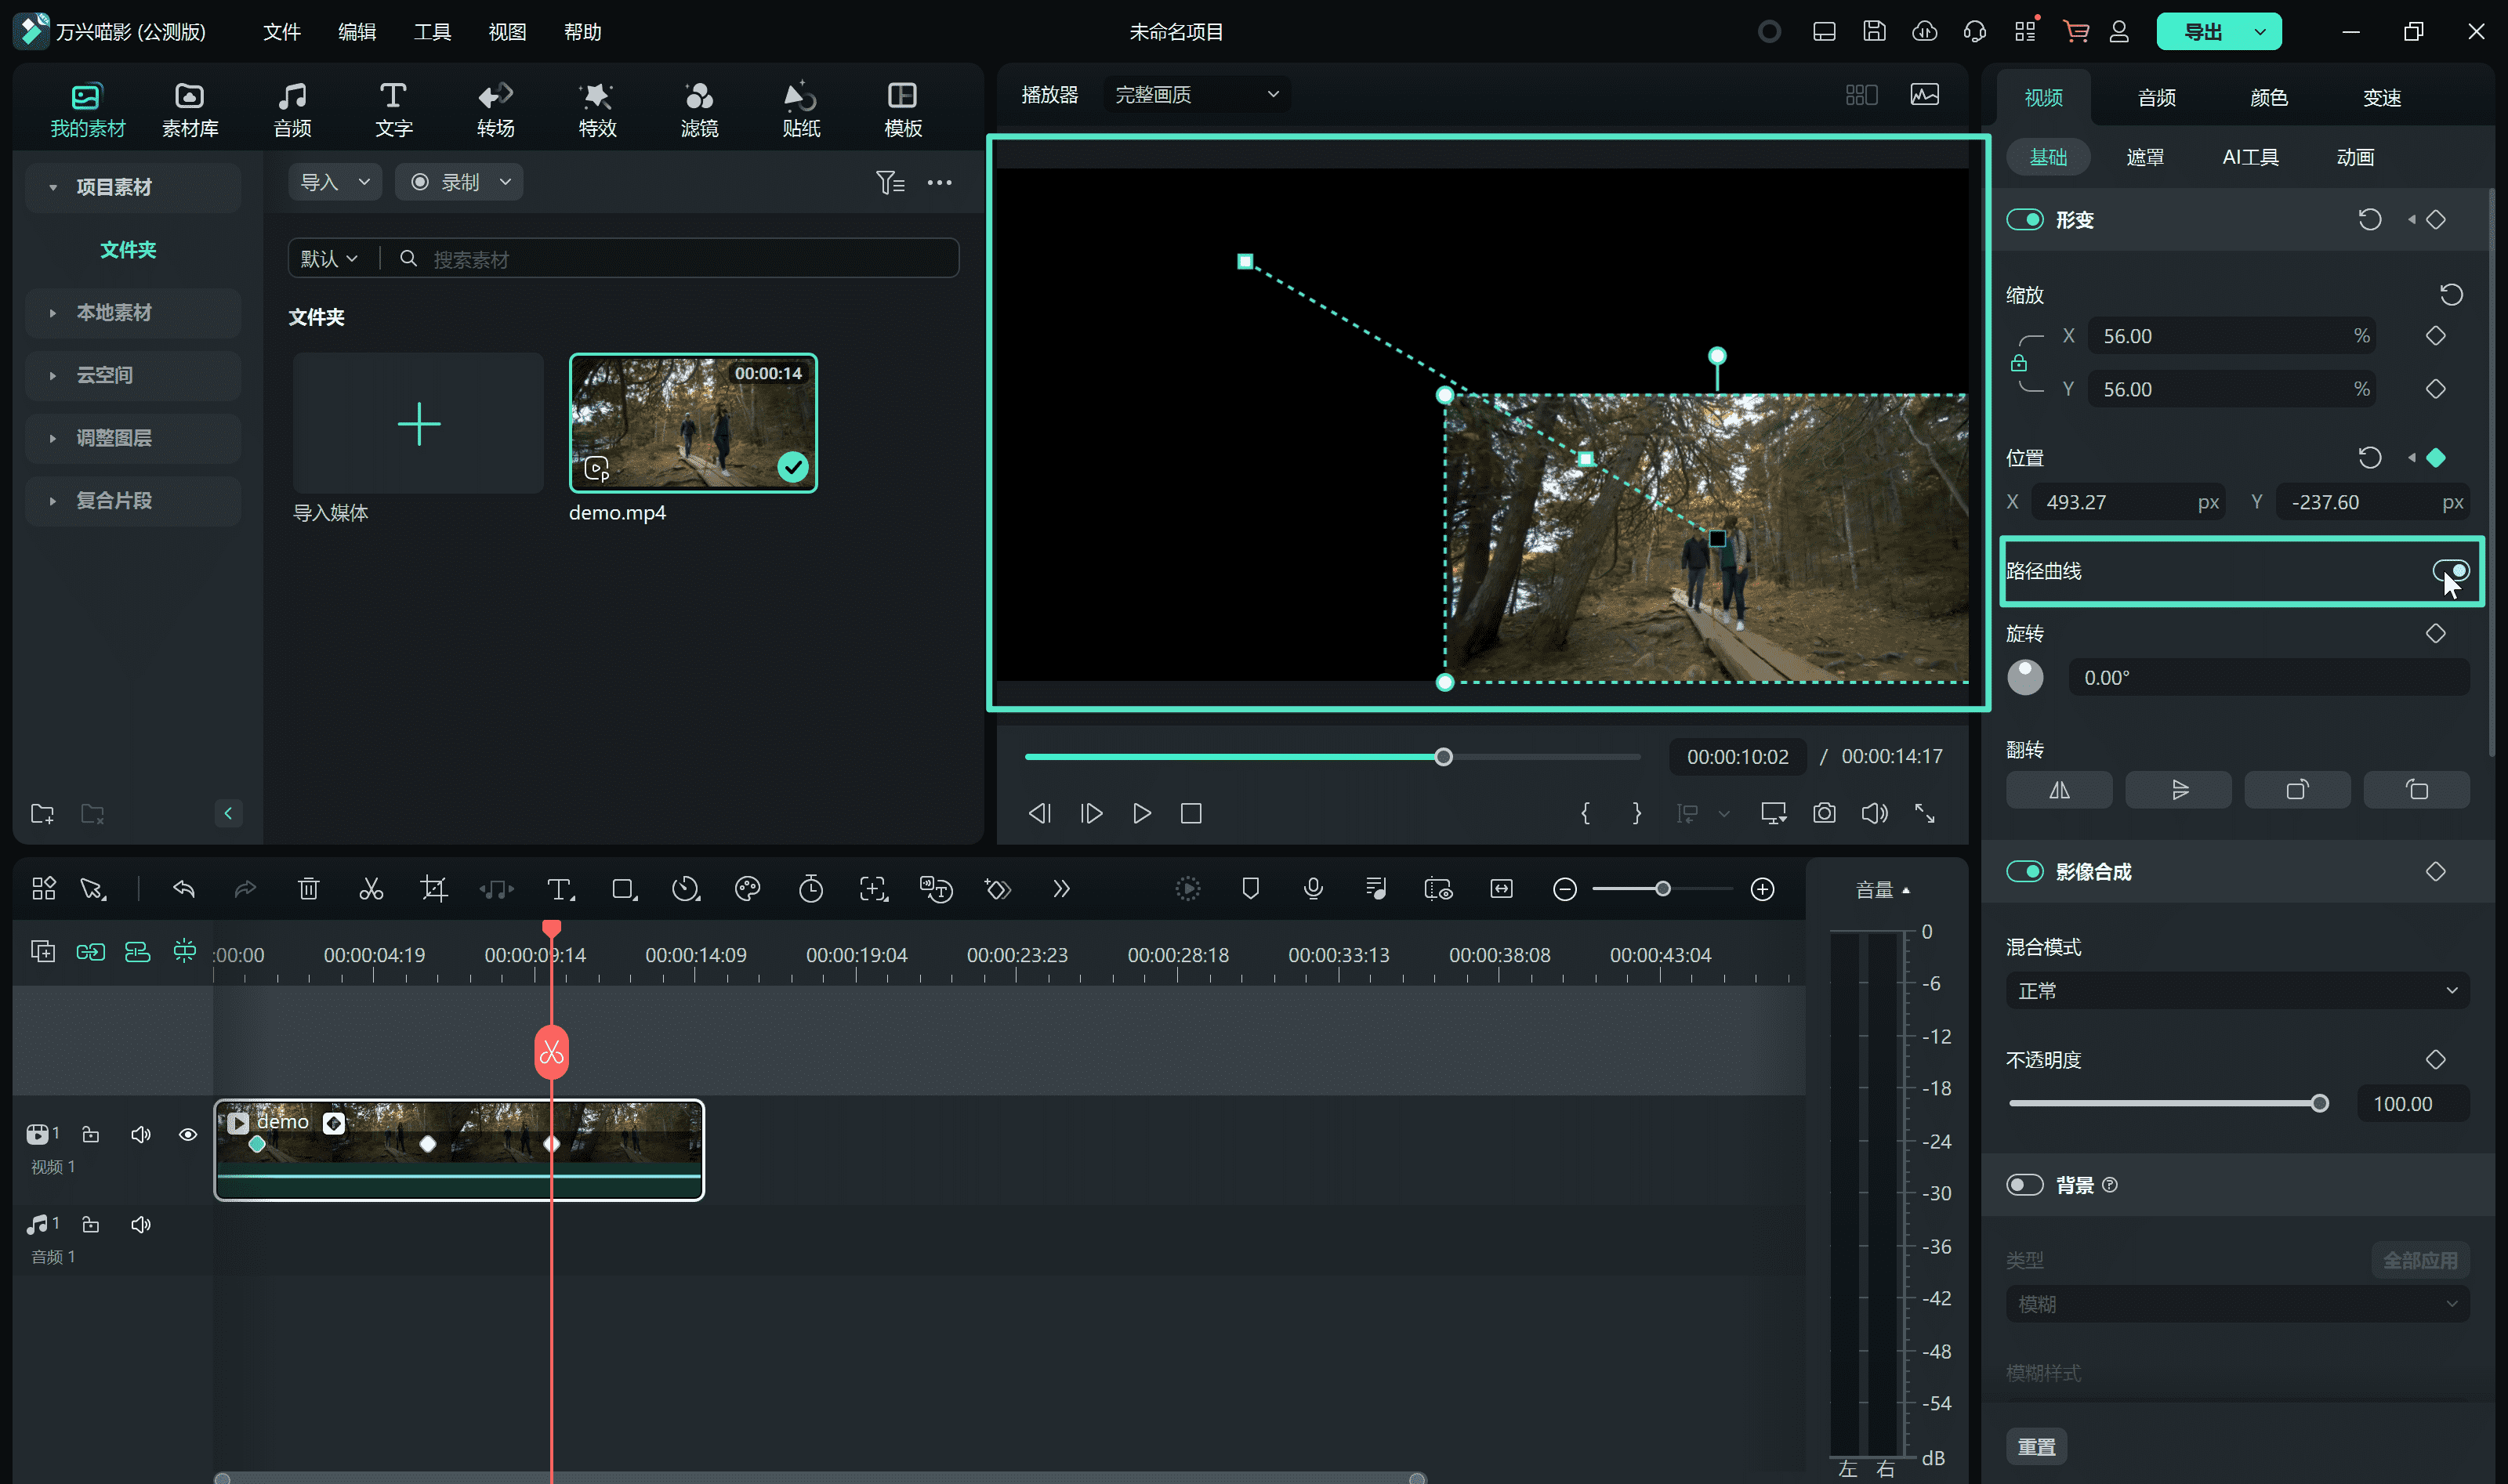
Task: Click the voiceover microphone icon
Action: (x=1313, y=888)
